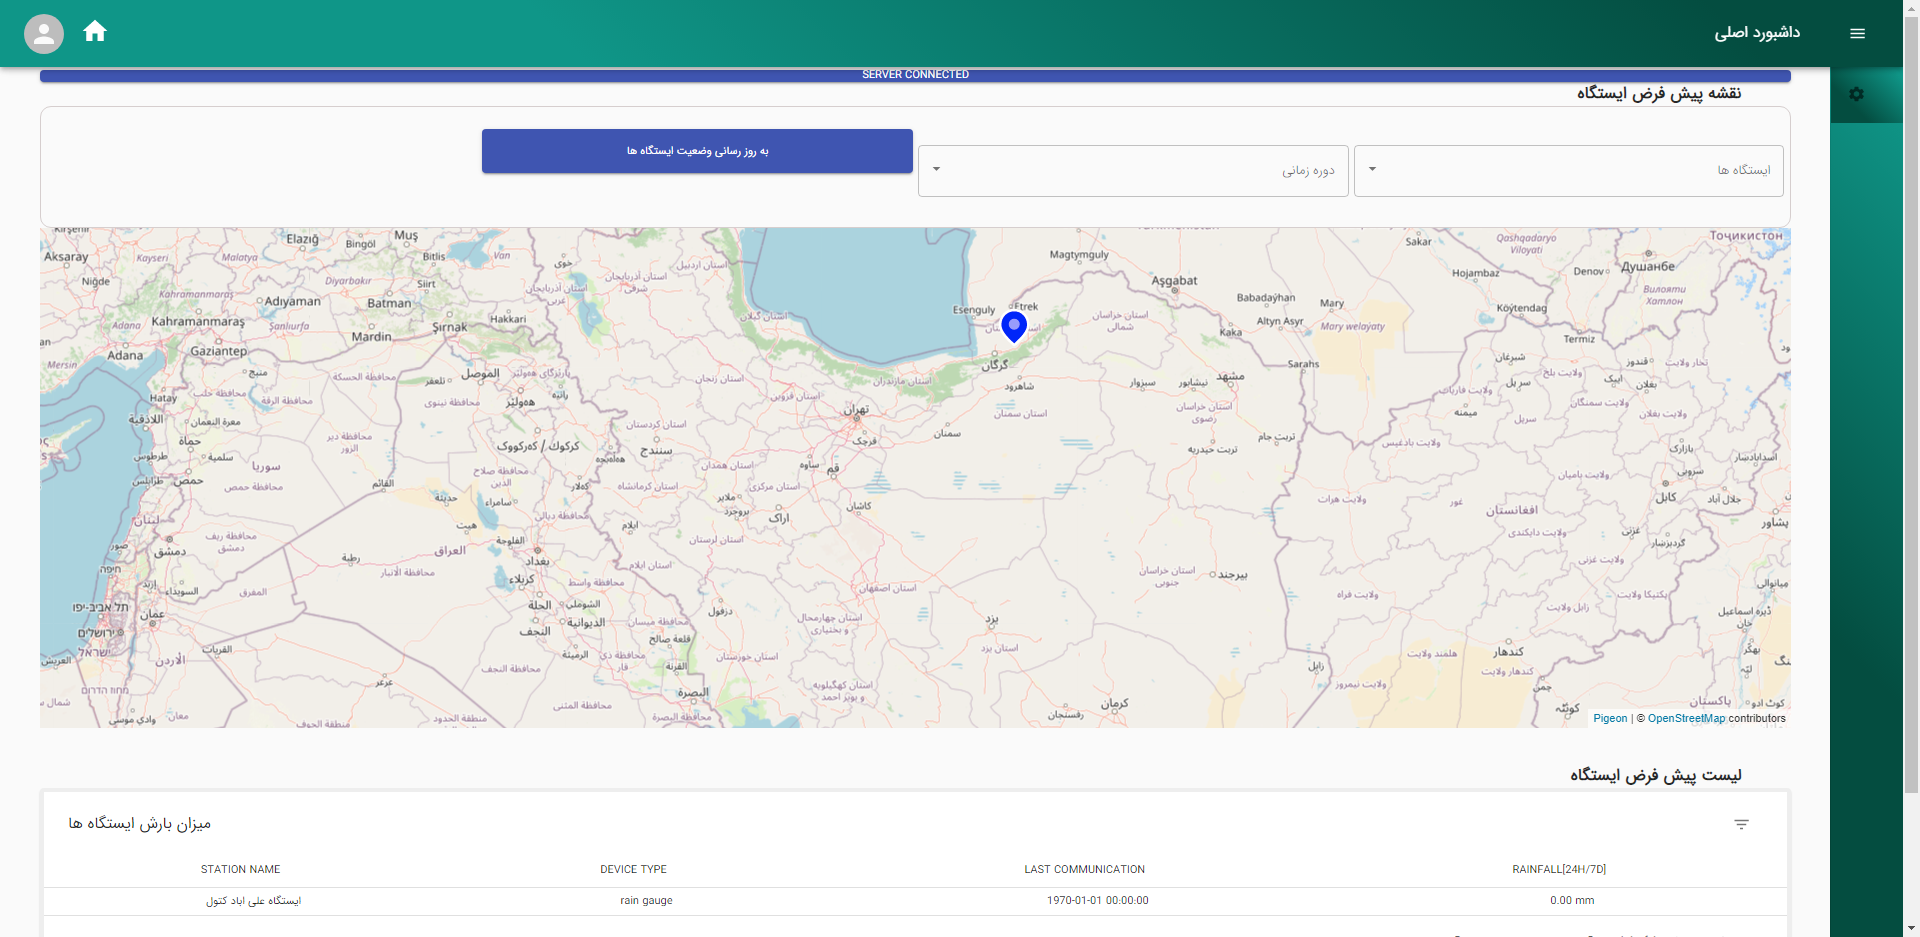Sort by LAST COMMUNICATION column header
Screen dimensions: 1920x937
[x=1084, y=869]
